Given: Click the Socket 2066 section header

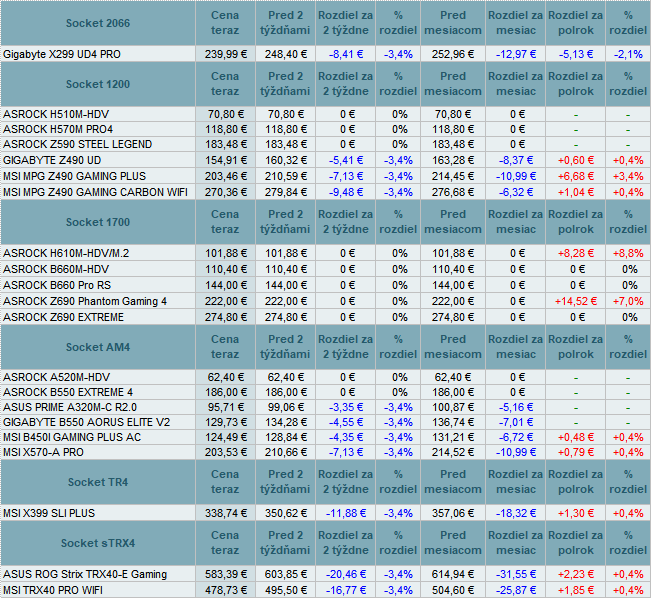Looking at the screenshot, I should (98, 23).
